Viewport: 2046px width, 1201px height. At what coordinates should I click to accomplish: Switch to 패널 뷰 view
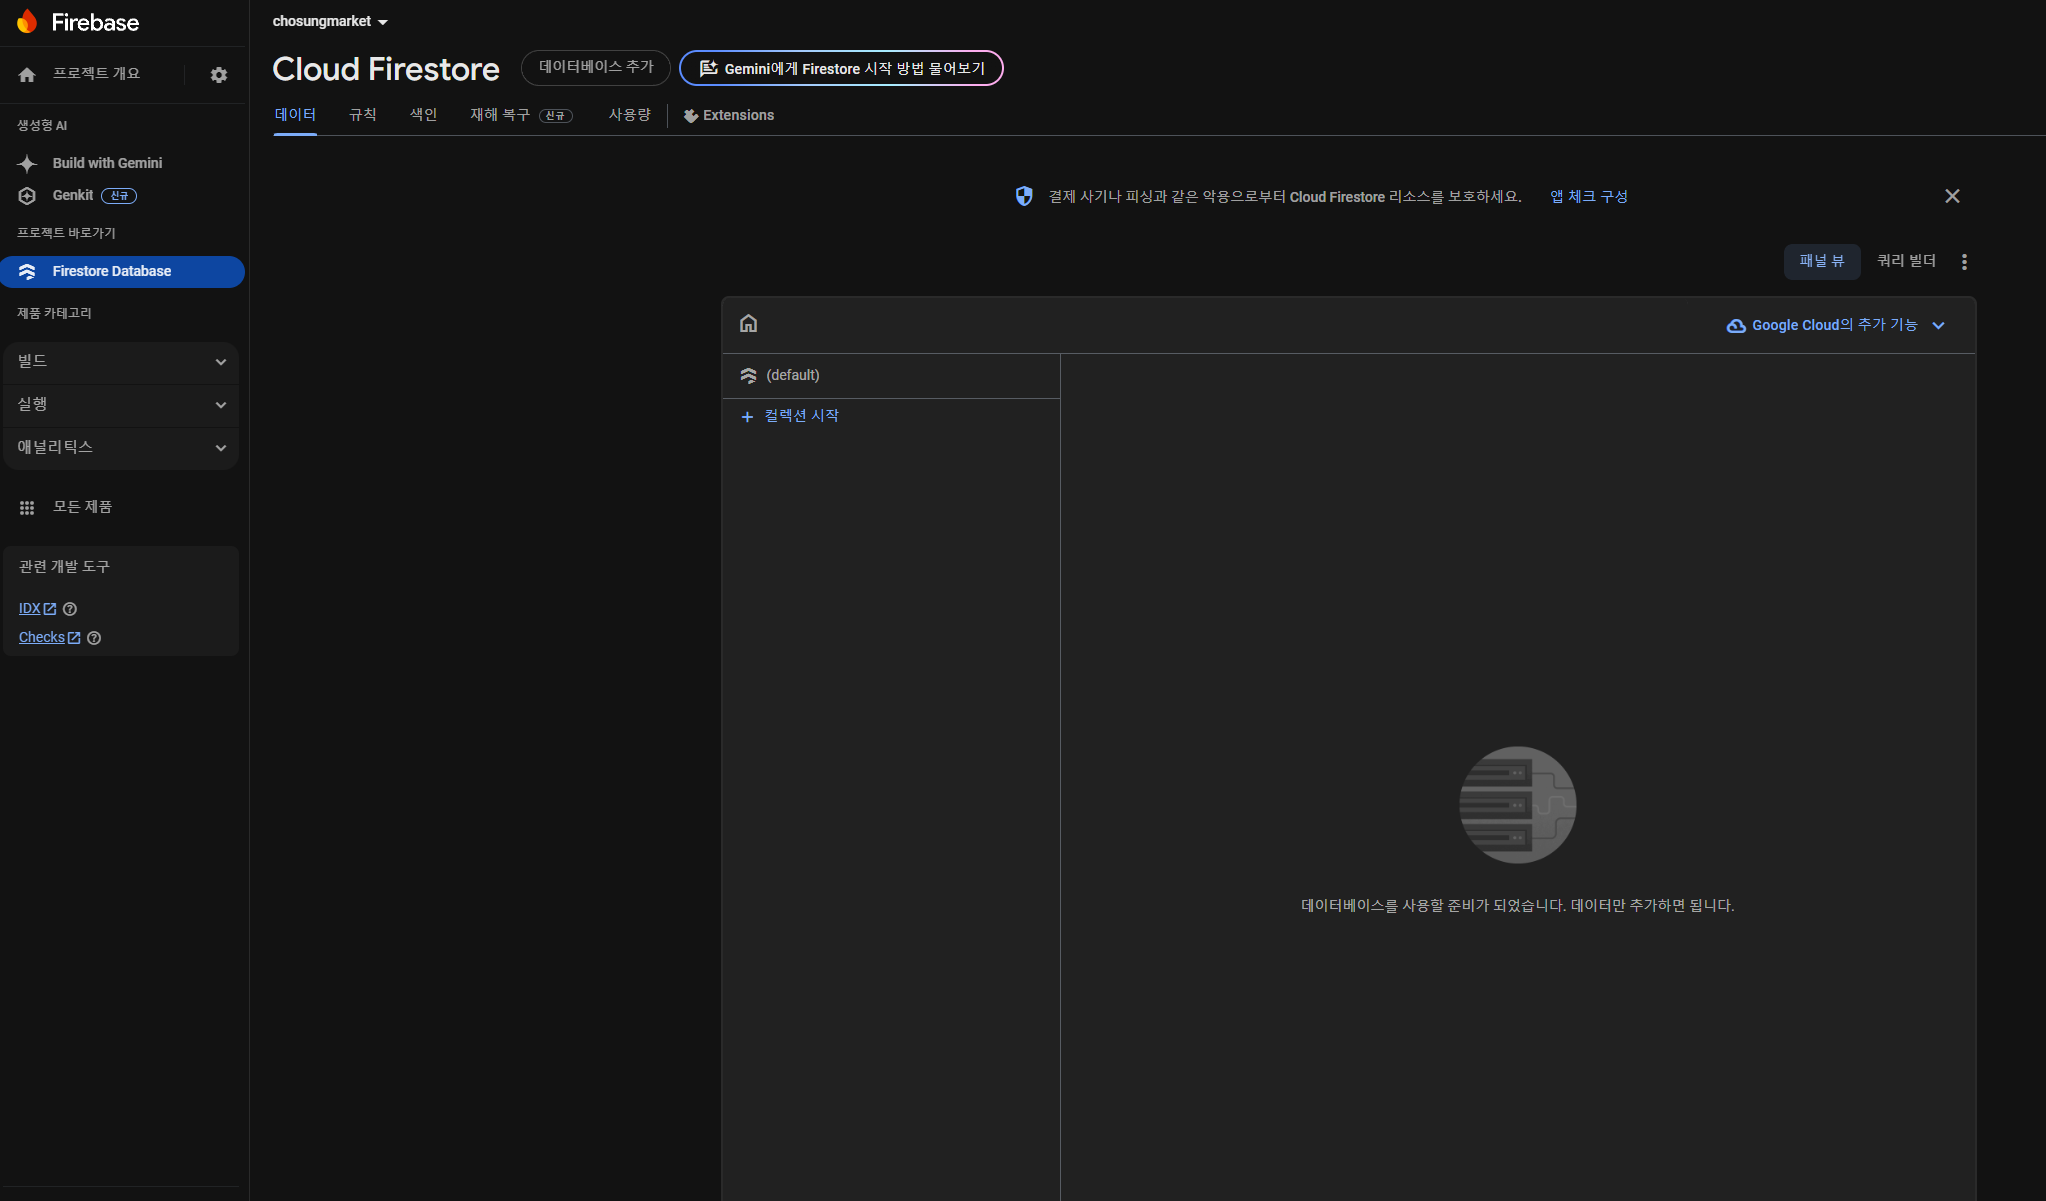[x=1821, y=261]
